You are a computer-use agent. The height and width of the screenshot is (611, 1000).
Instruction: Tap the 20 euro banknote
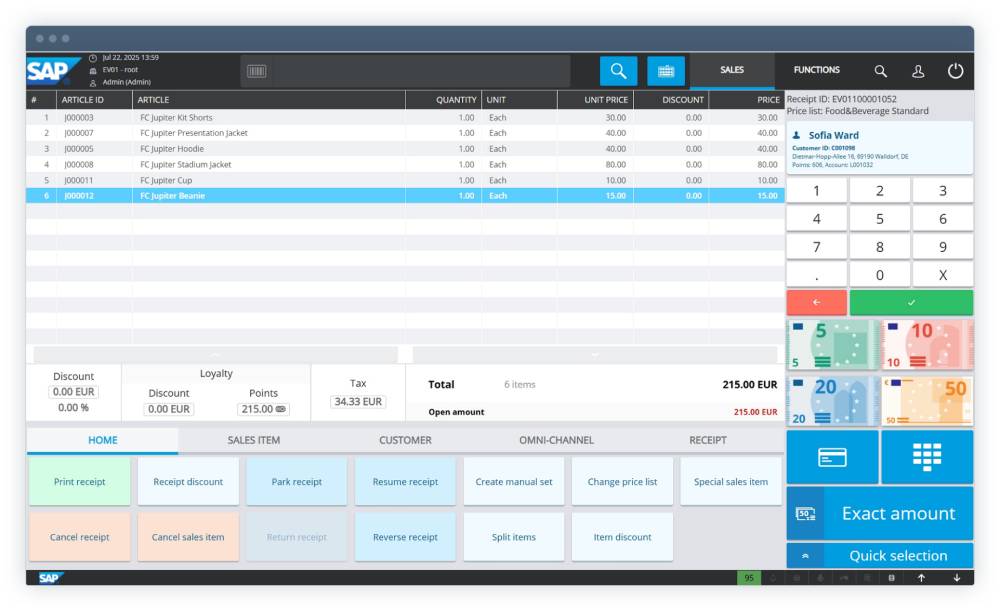click(x=832, y=401)
